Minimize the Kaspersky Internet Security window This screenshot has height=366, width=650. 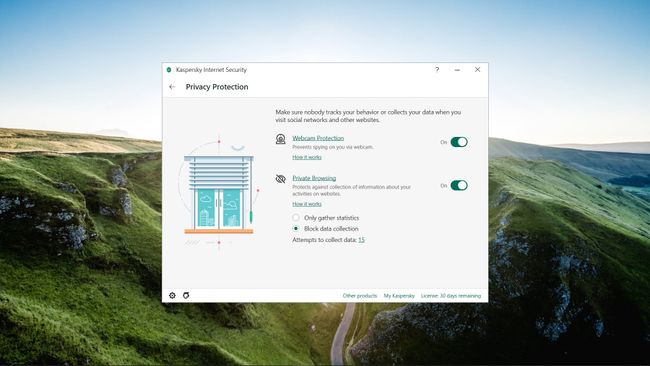pos(457,70)
